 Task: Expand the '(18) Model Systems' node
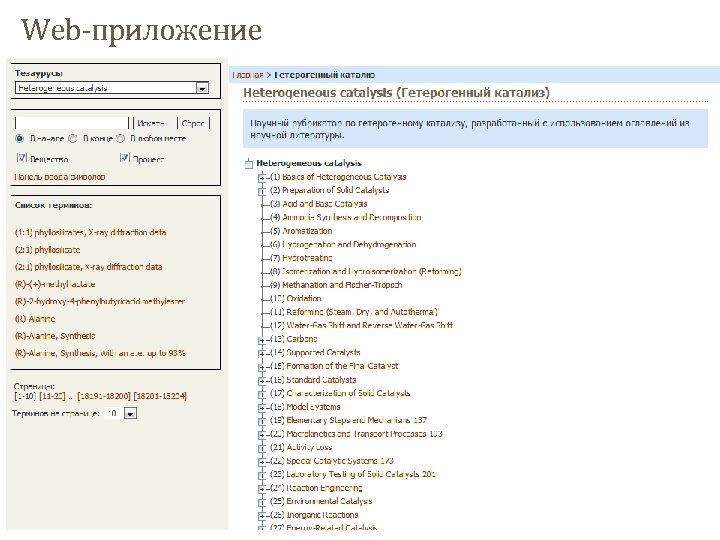262,407
